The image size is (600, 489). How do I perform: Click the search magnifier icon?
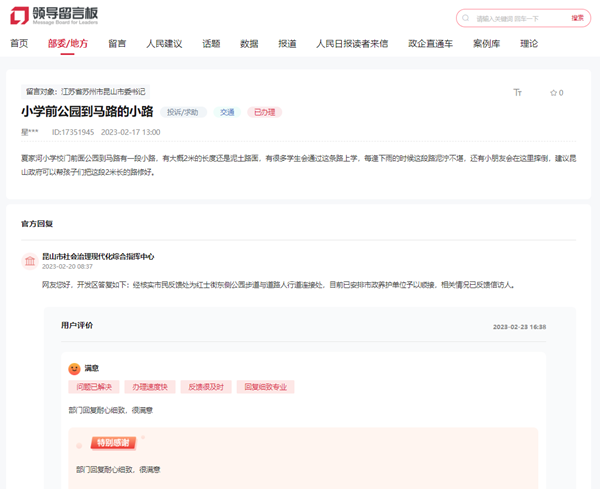(465, 18)
